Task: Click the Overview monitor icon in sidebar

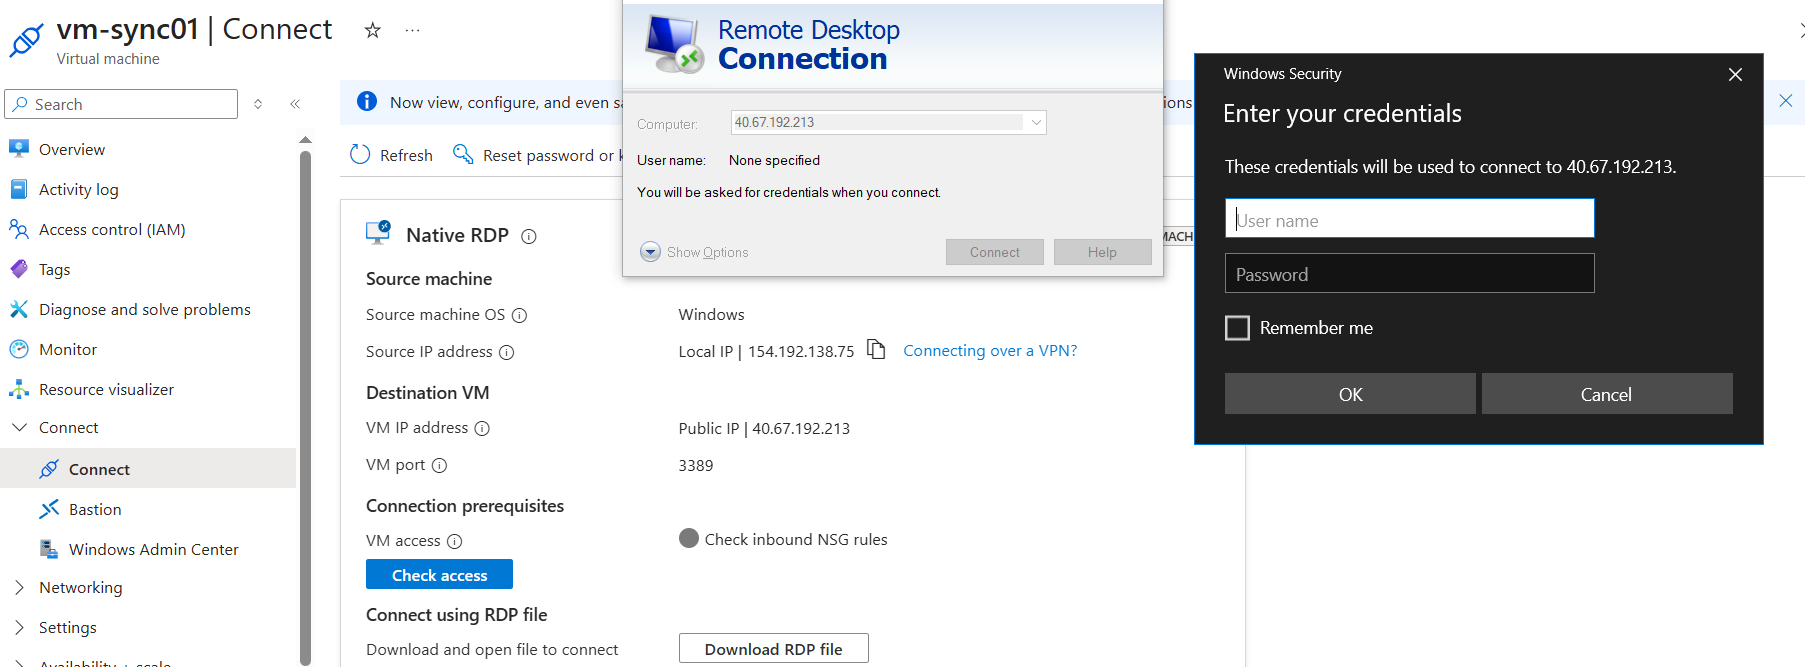Action: (19, 149)
